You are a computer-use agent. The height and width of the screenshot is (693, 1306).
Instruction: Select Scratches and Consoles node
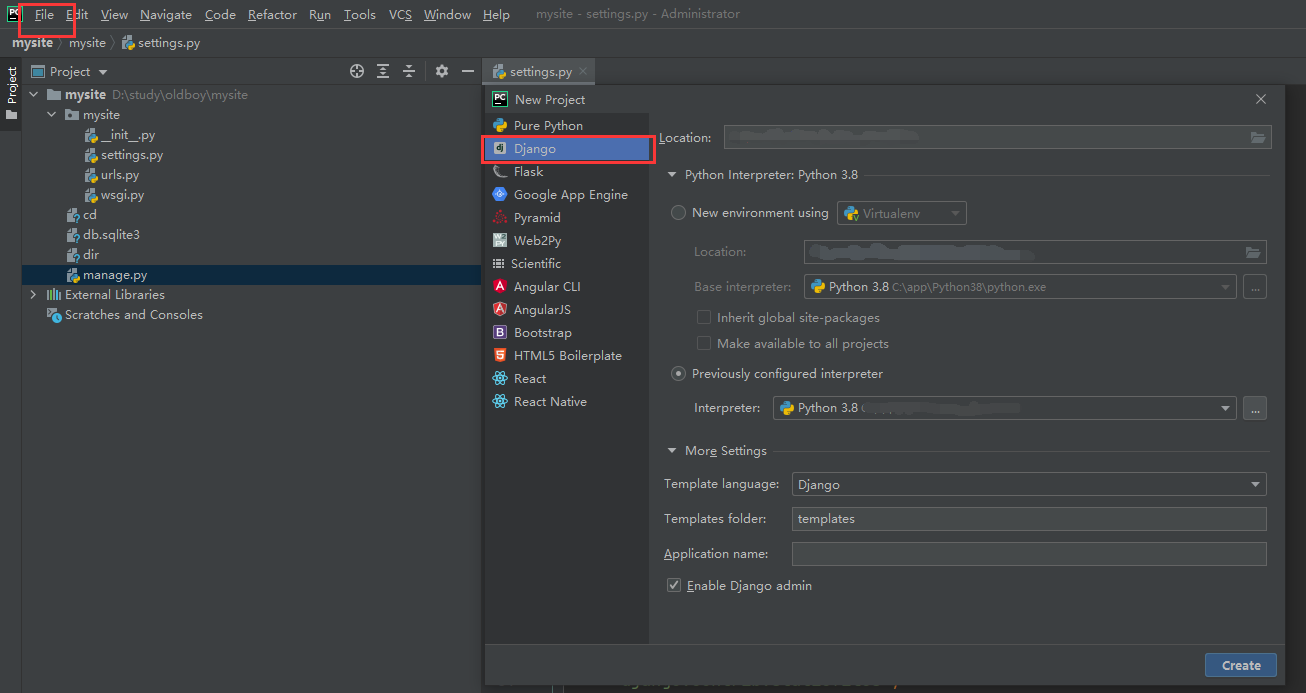133,314
